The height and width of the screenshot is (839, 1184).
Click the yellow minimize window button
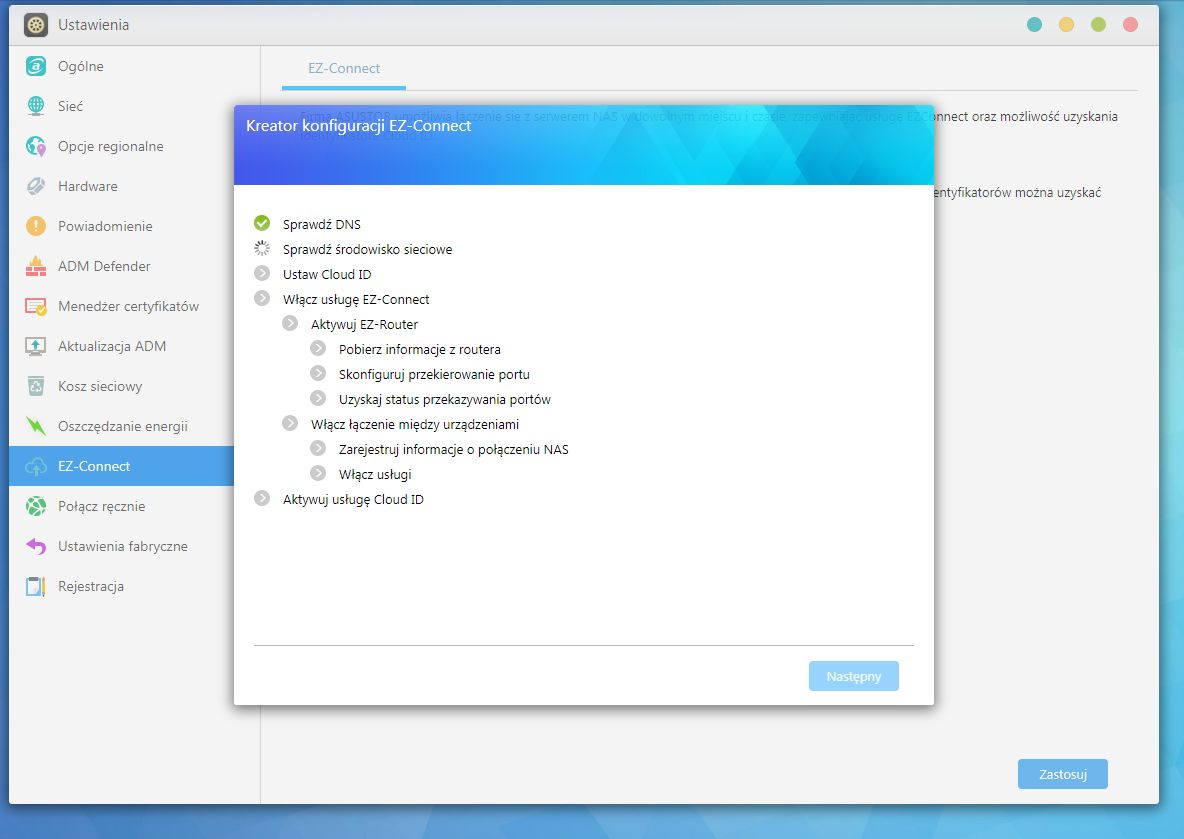(1066, 25)
